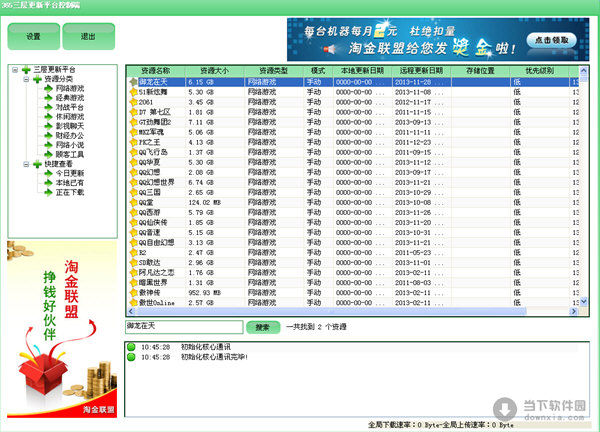Click the 124.02 MB size cell

click(x=204, y=202)
